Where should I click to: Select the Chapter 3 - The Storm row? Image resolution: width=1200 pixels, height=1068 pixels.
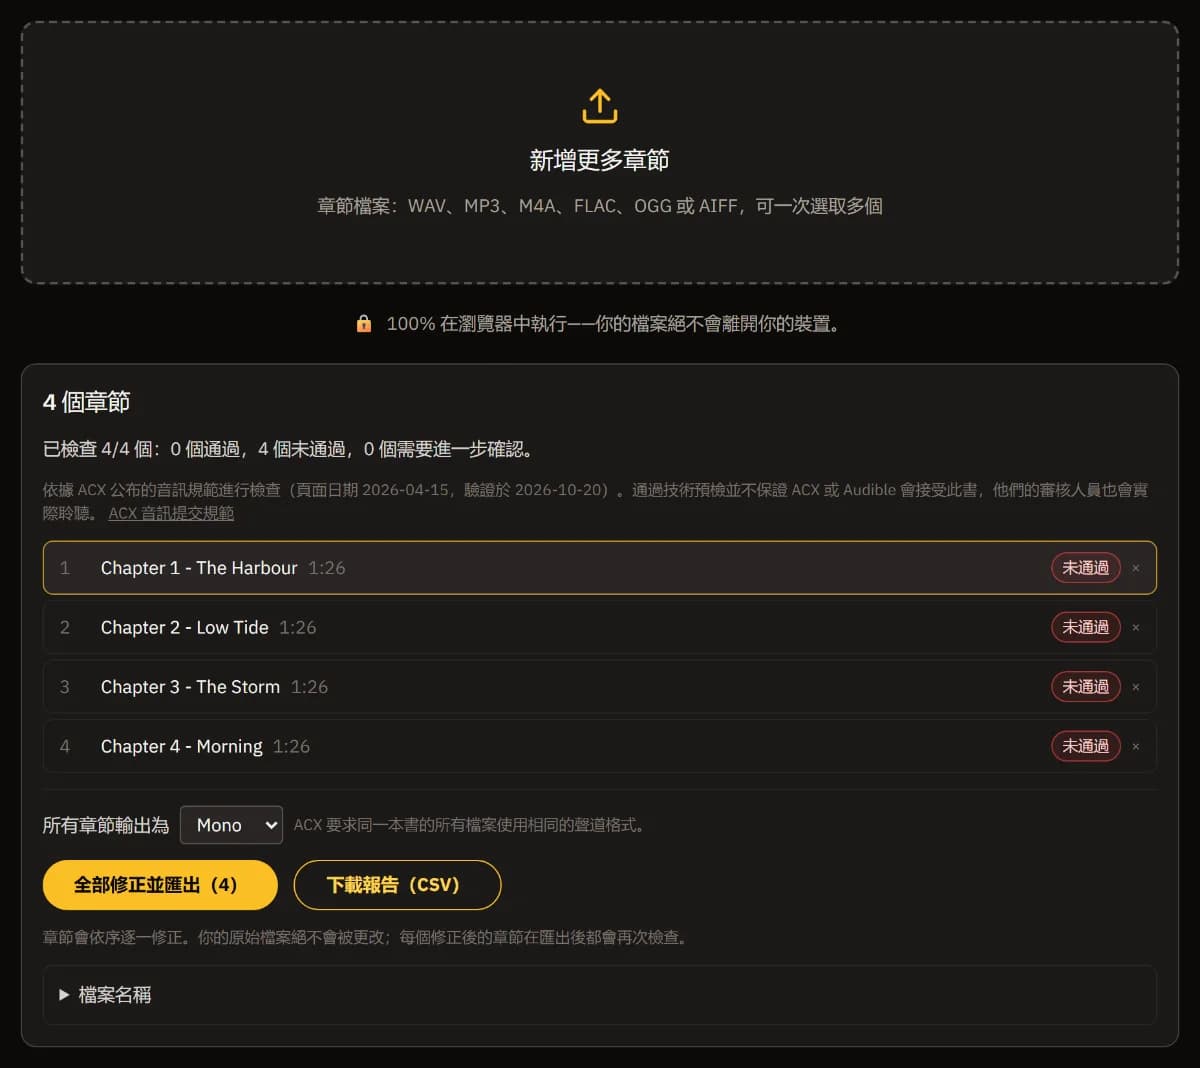600,687
